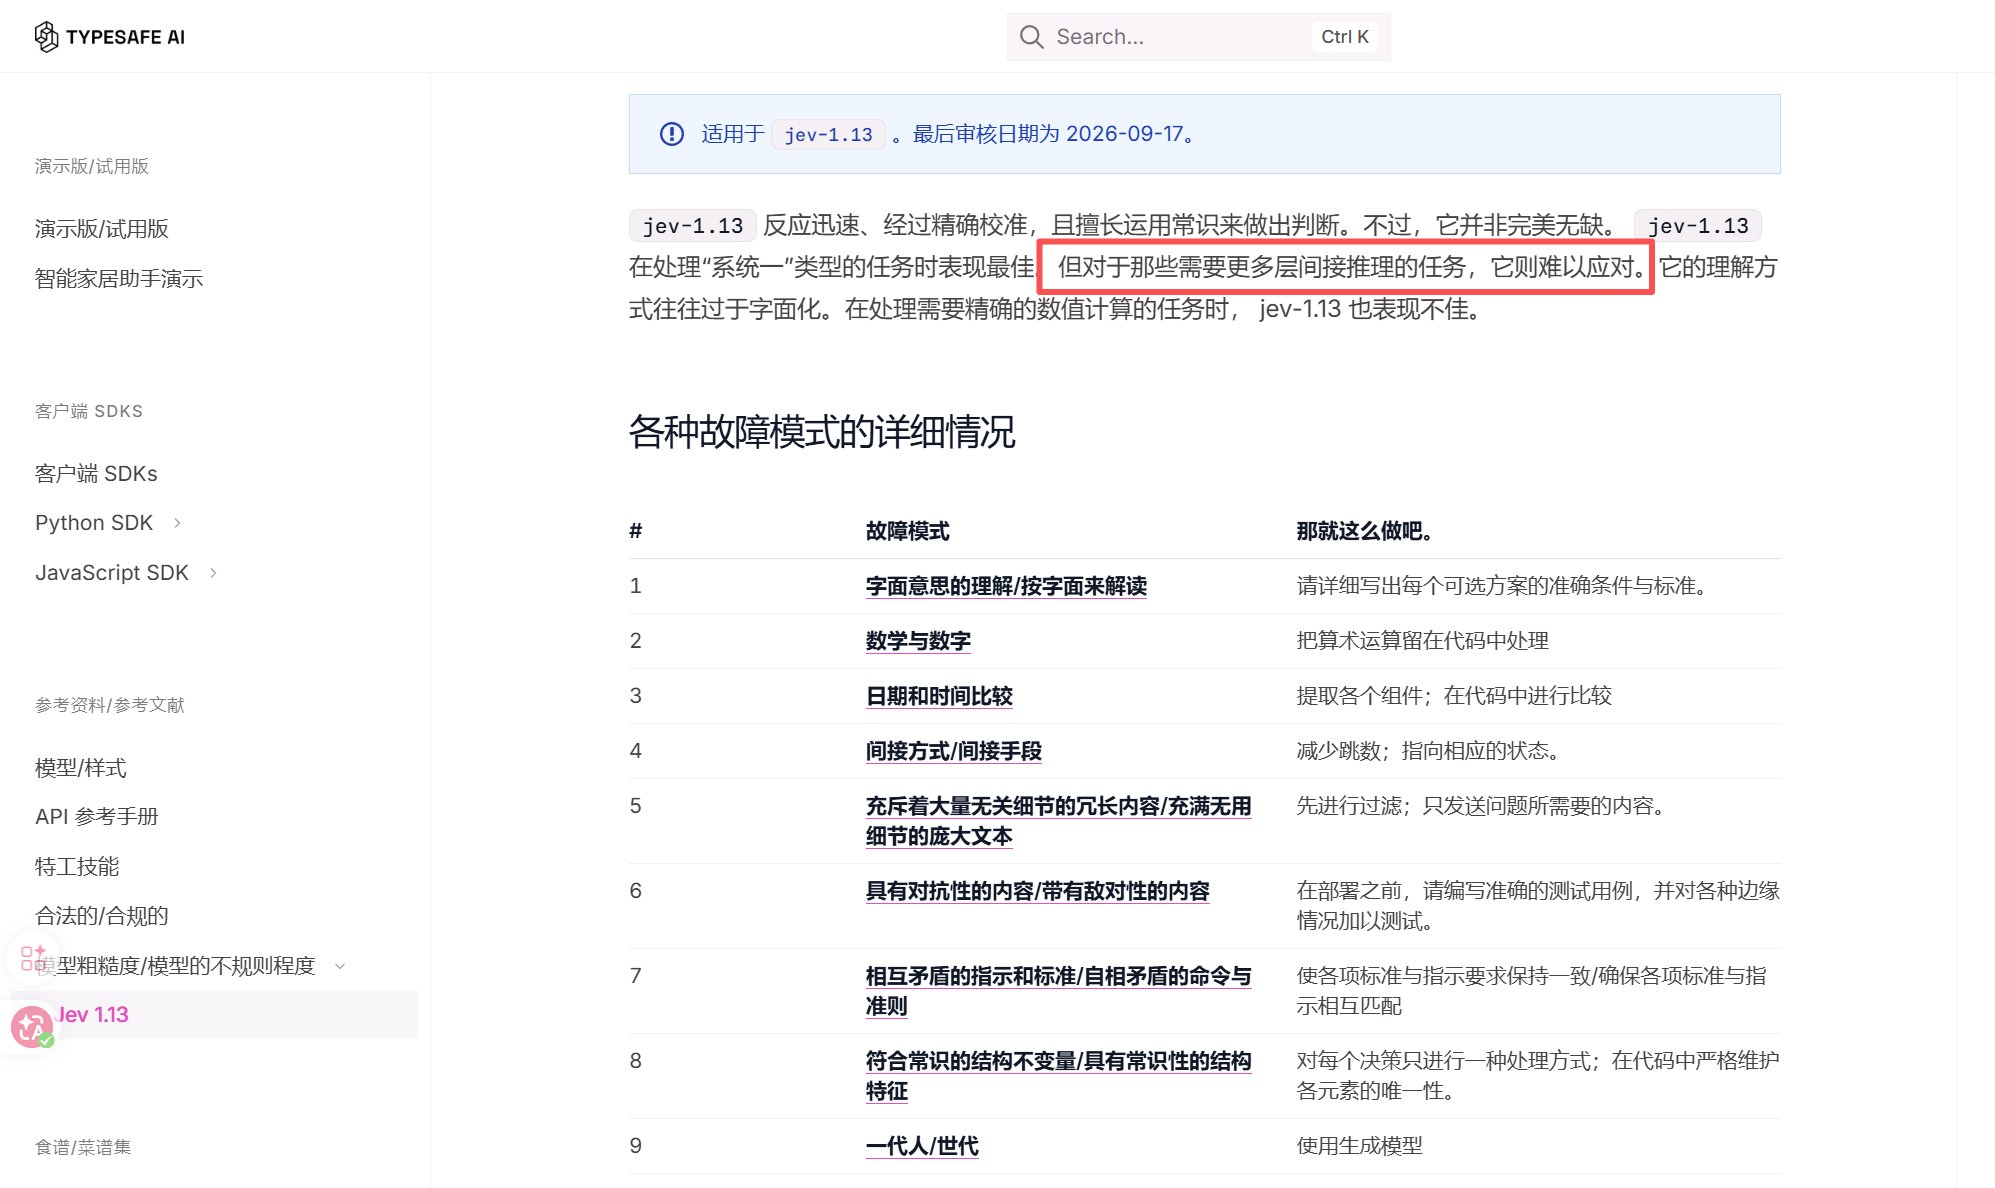The width and height of the screenshot is (1995, 1188).
Task: Open JavaScript SDK sidebar entry
Action: click(112, 573)
